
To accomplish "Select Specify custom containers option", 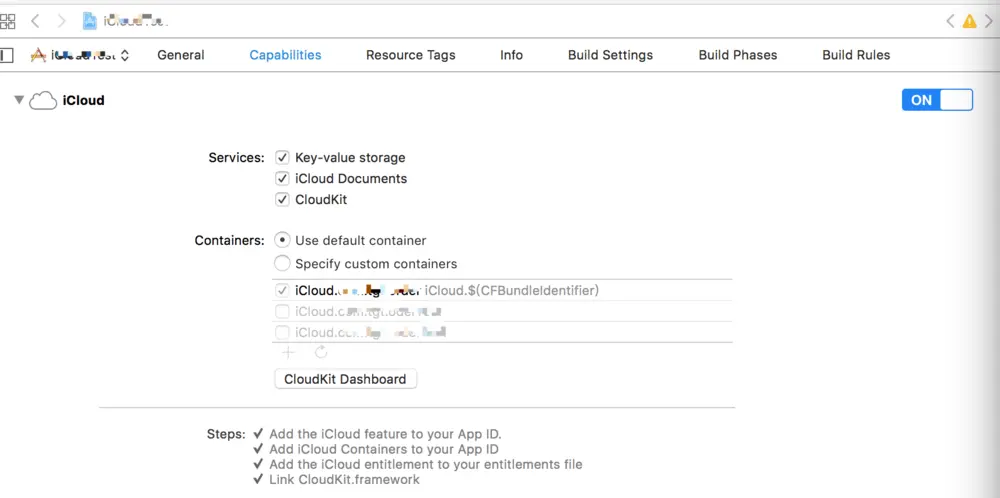I will point(282,264).
